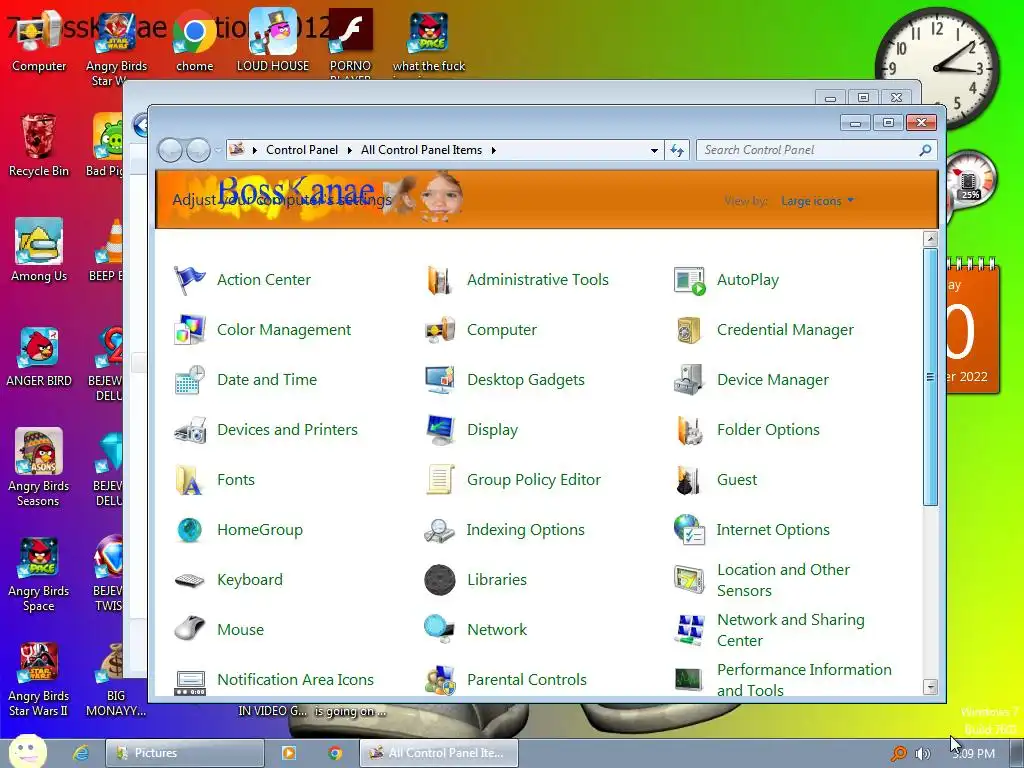
Task: Select the Angry Birds Seasons desktop shortcut
Action: pos(39,467)
